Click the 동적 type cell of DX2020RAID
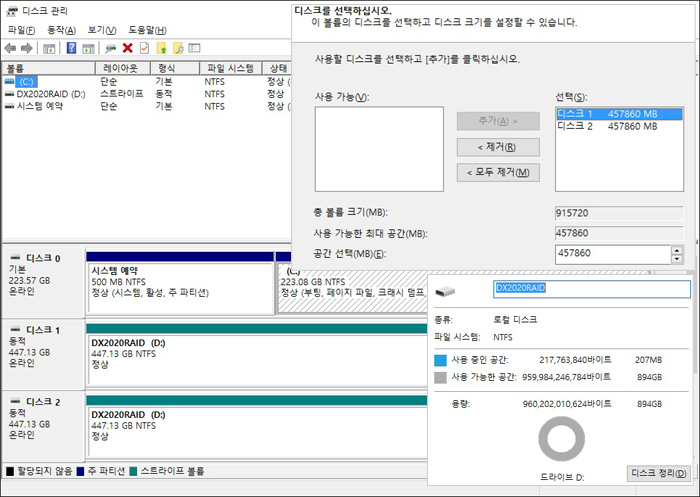Viewport: 700px width, 497px height. click(x=163, y=94)
